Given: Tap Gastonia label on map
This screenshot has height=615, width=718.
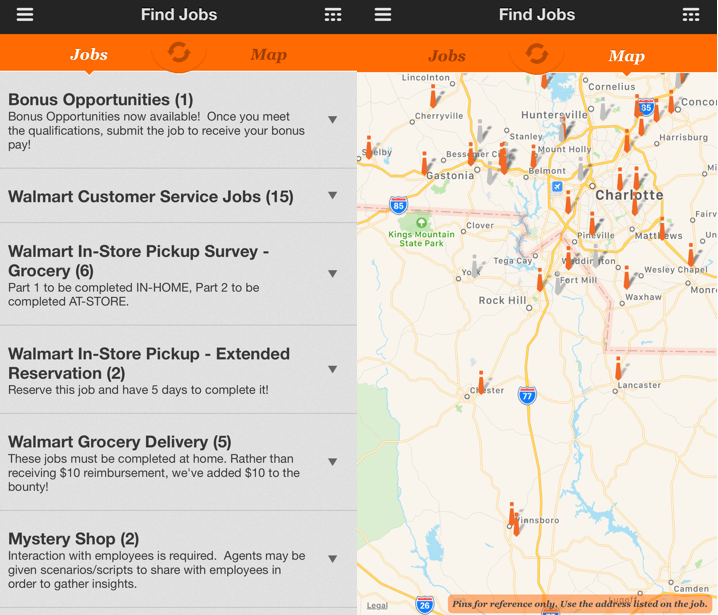Looking at the screenshot, I should click(x=450, y=175).
